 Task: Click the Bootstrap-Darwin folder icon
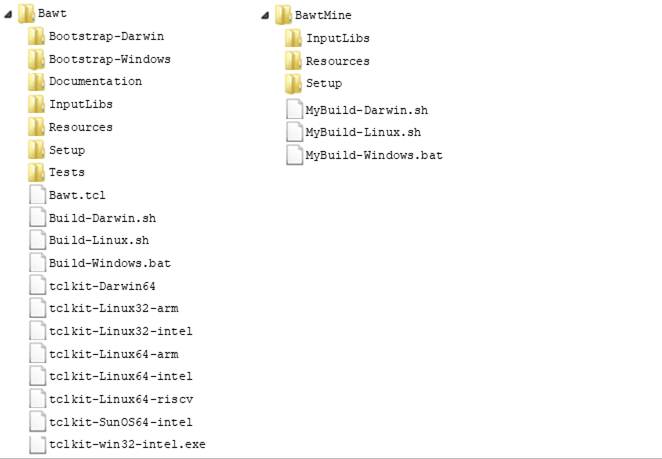point(36,36)
